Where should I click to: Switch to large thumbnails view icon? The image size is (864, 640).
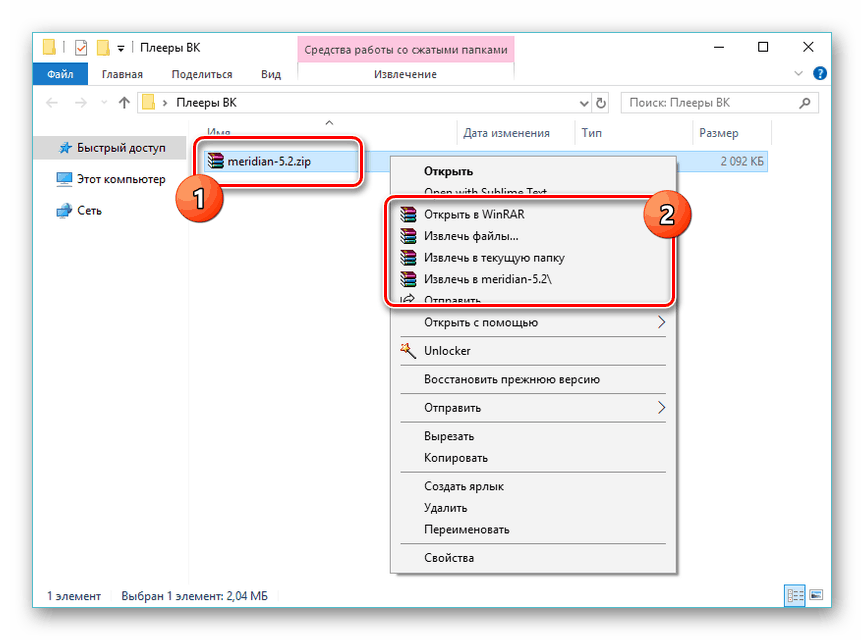[816, 595]
